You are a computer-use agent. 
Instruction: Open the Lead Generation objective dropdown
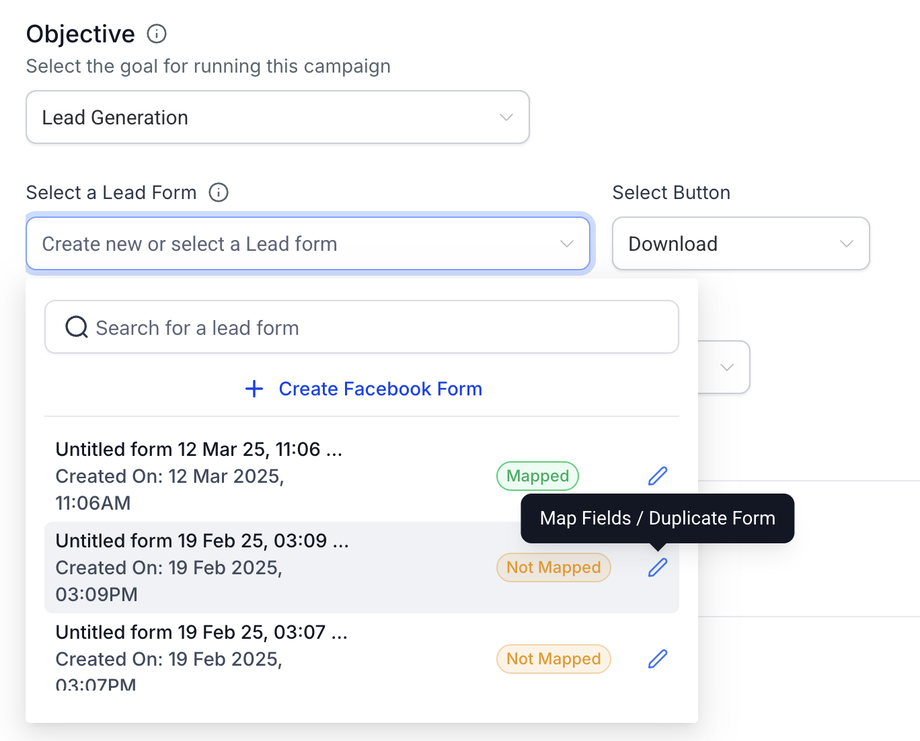(277, 118)
